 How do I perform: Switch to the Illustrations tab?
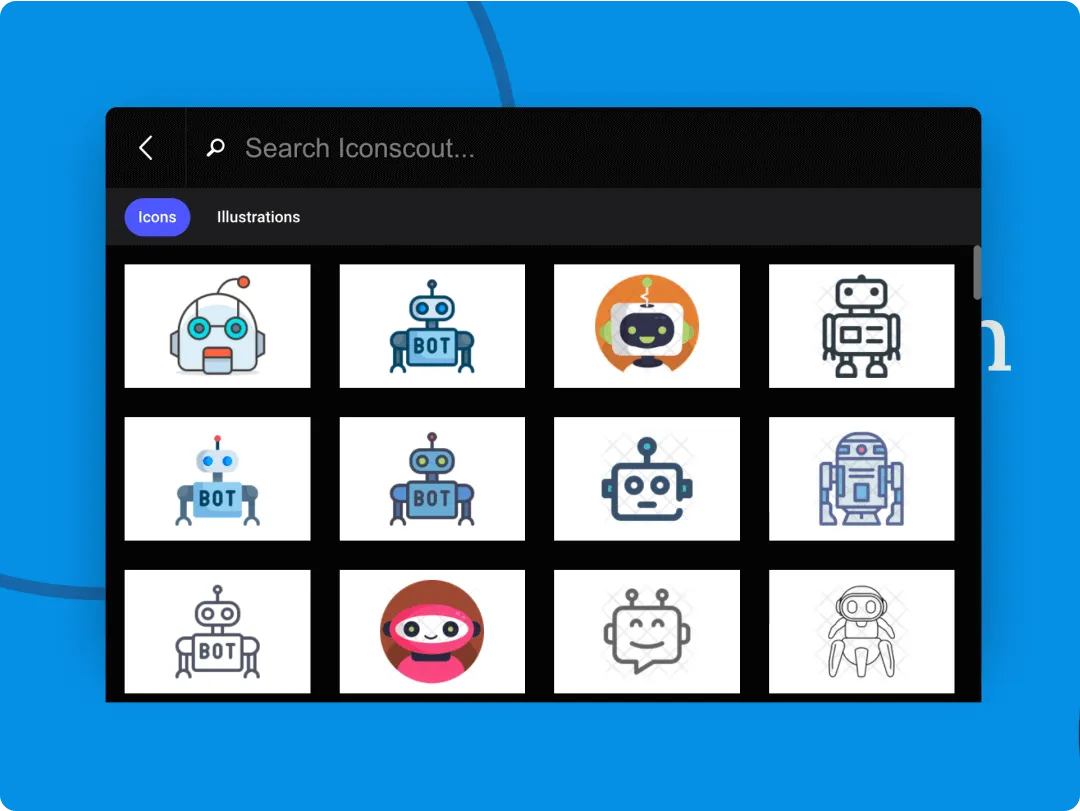coord(258,217)
